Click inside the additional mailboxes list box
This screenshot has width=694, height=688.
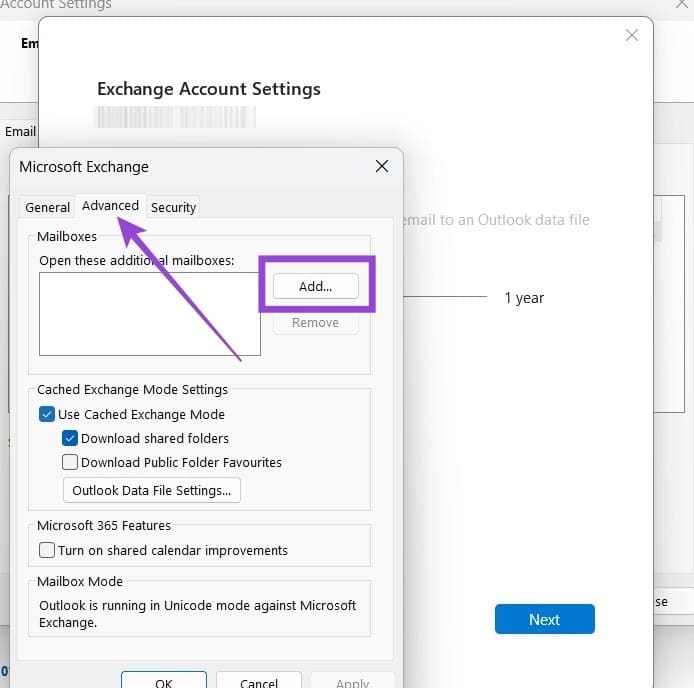click(x=150, y=313)
